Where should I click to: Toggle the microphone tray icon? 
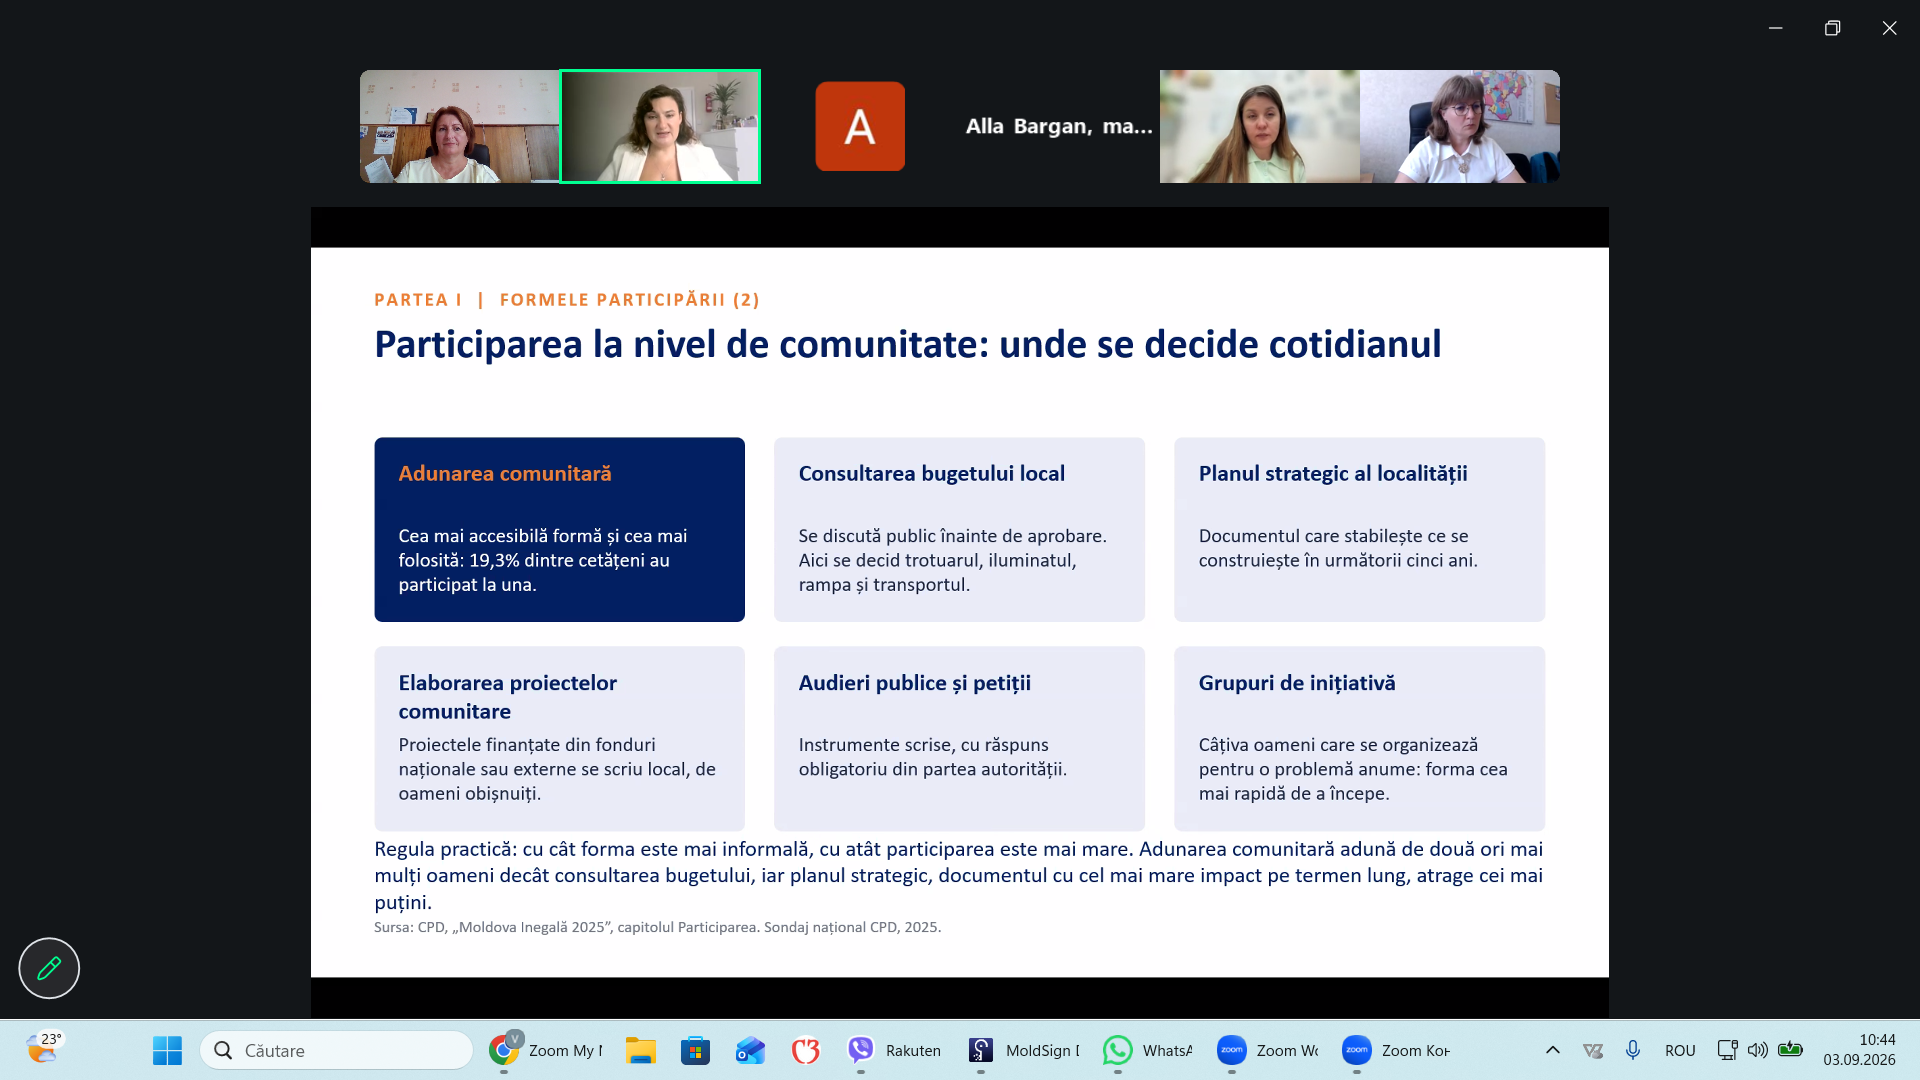[x=1633, y=1050]
